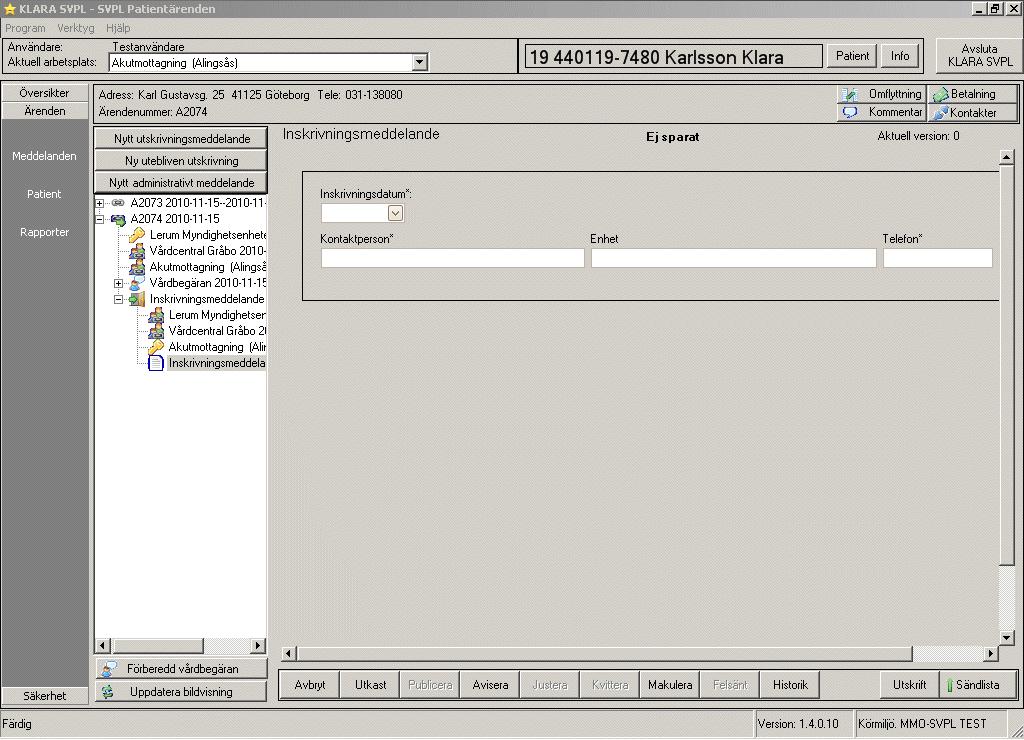
Task: Click Avsluta KLARA SVPL button
Action: (x=979, y=56)
